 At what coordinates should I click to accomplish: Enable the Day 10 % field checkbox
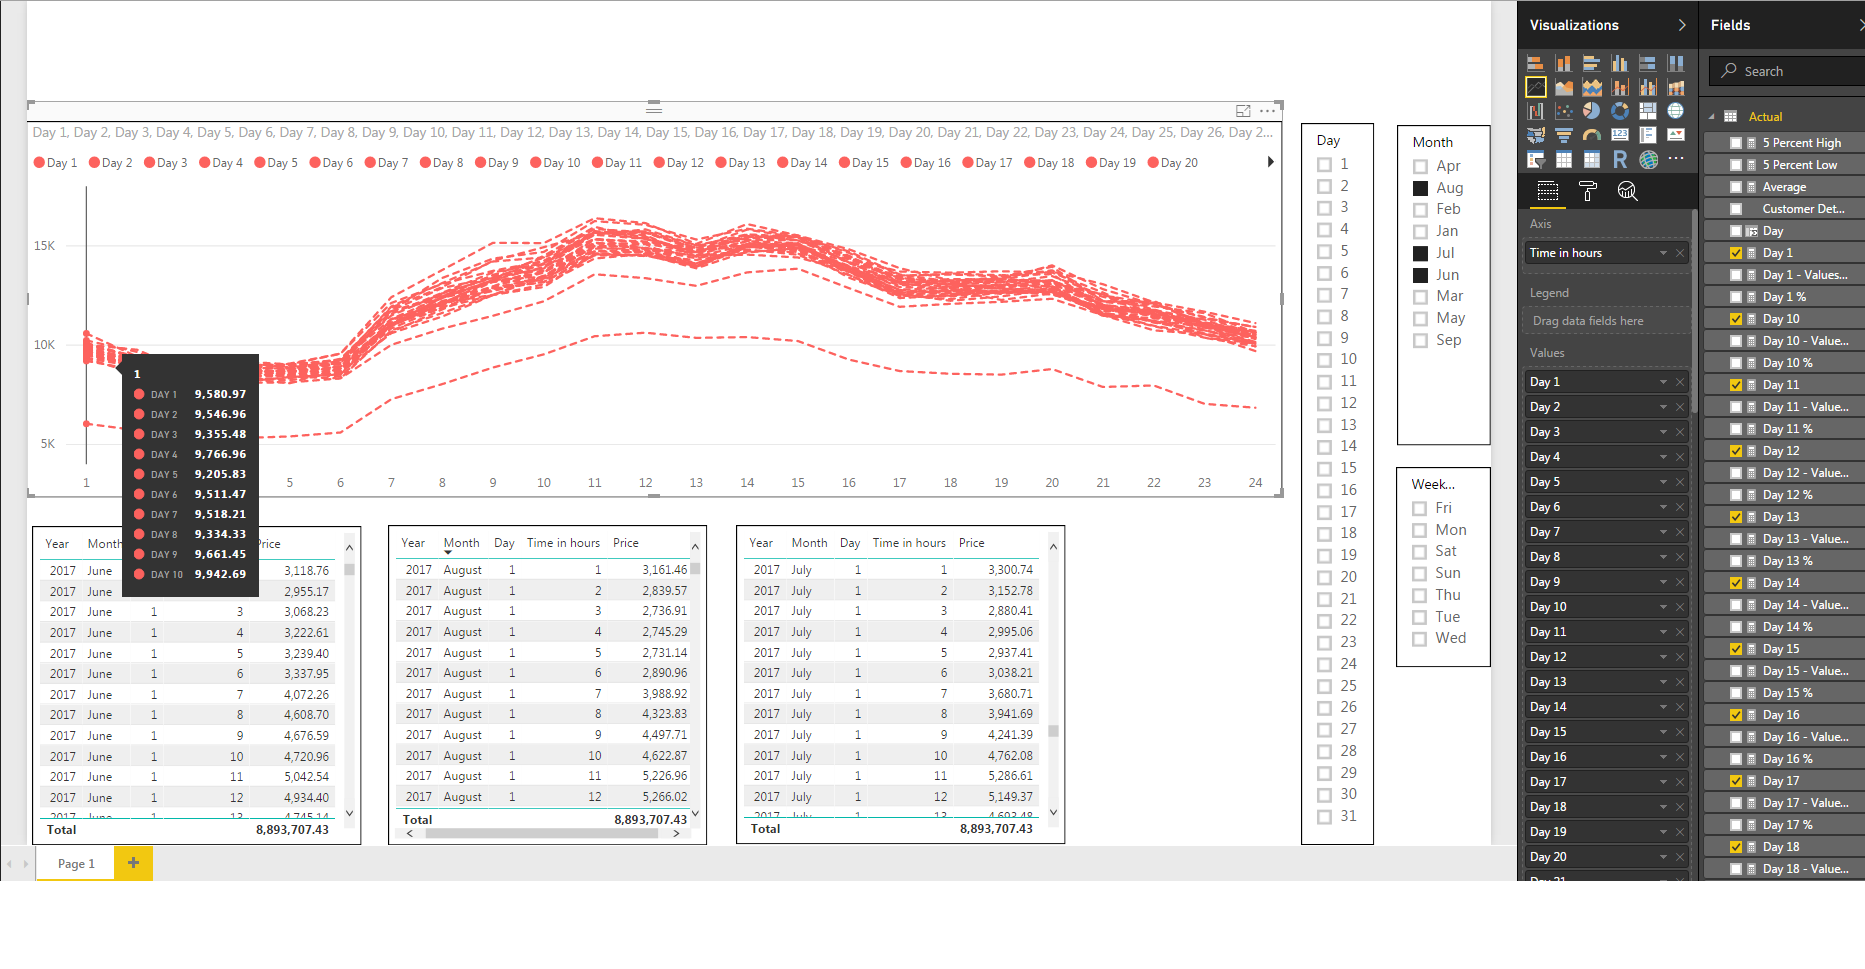click(1736, 363)
